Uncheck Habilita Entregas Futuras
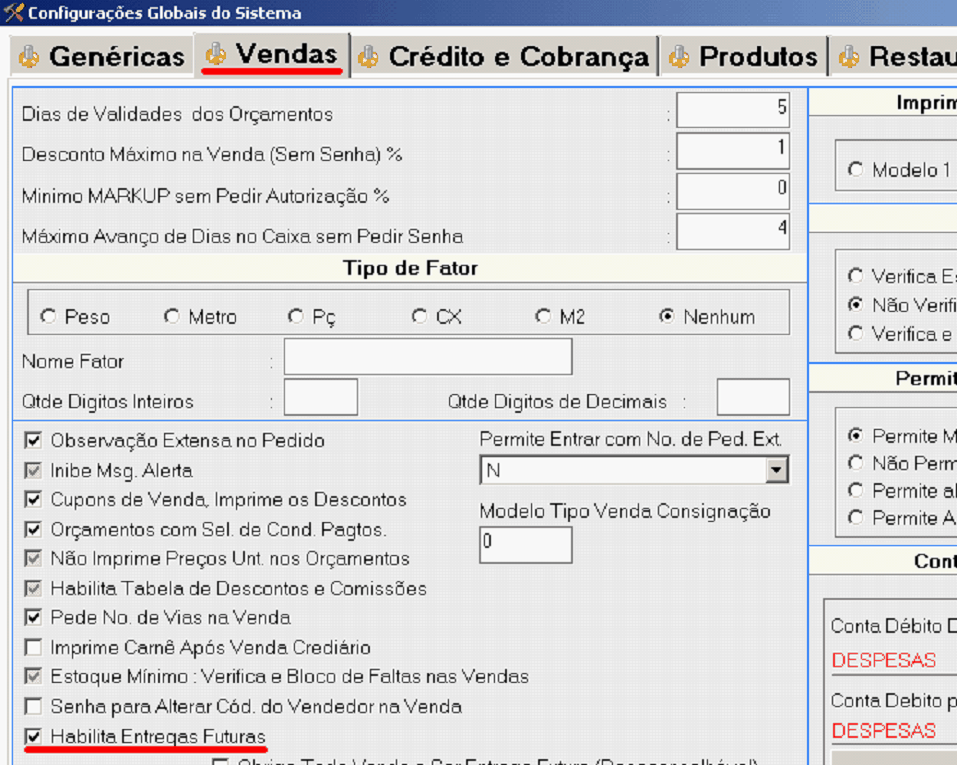 point(34,736)
